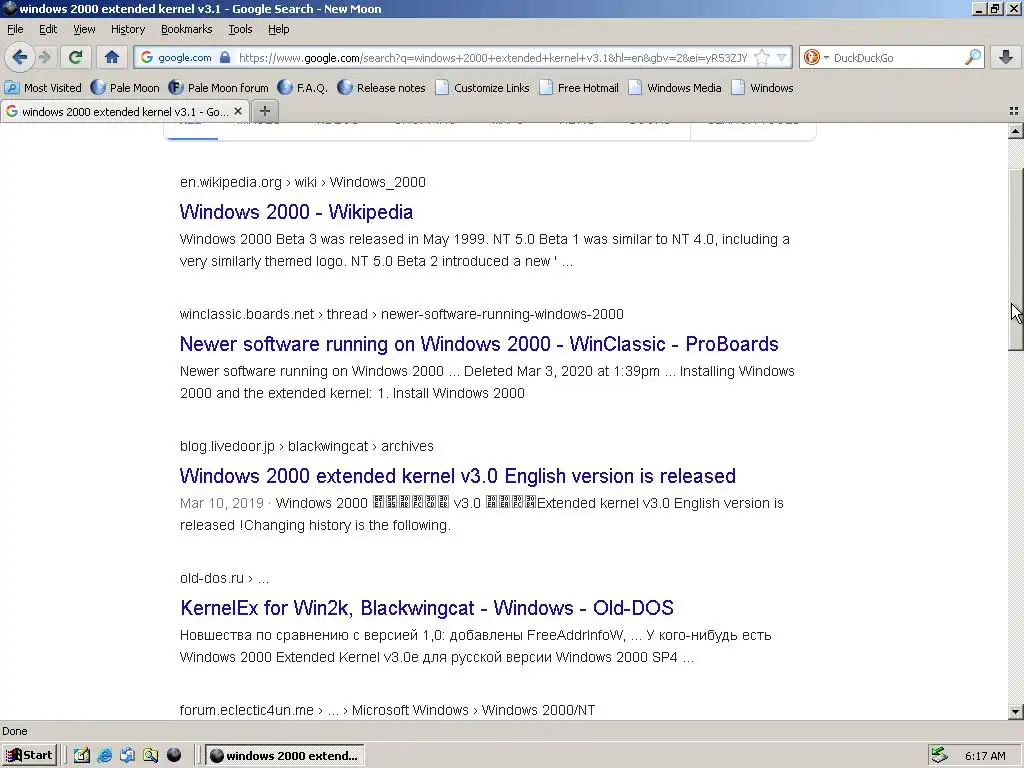1024x768 pixels.
Task: Open the History menu
Action: tap(128, 29)
